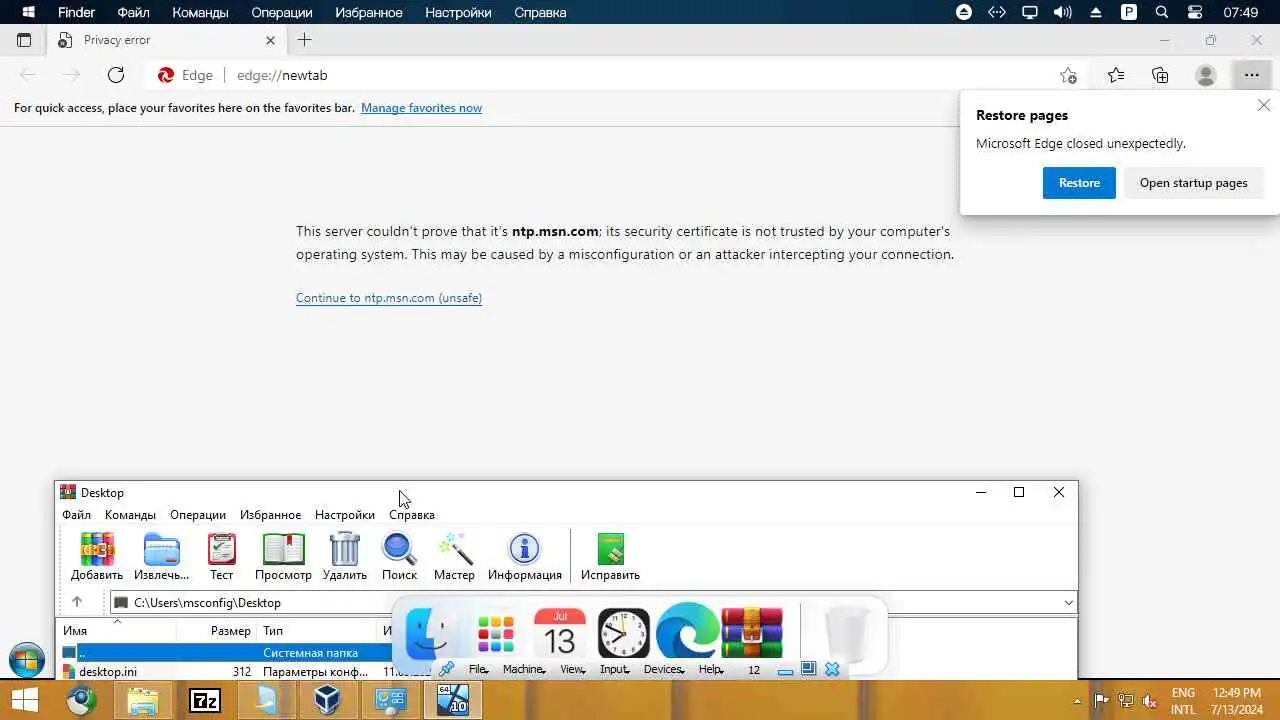Open a new Edge tab with plus button
The height and width of the screenshot is (720, 1280).
click(x=305, y=40)
